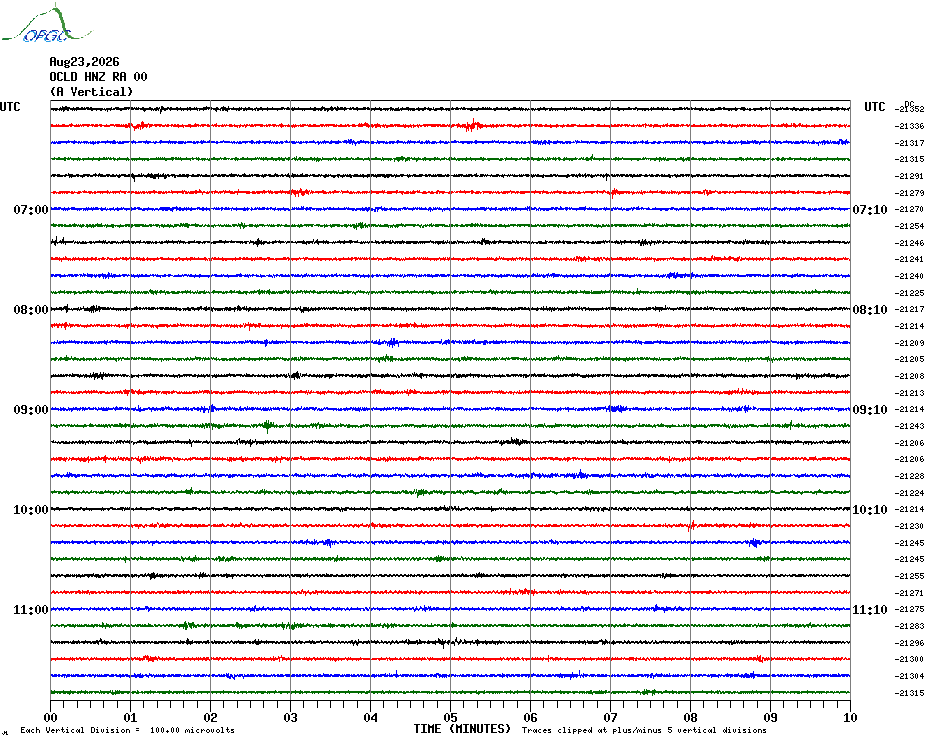Screen dimensions: 930x744
Task: Click the 04 minute tick label
Action: (371, 717)
